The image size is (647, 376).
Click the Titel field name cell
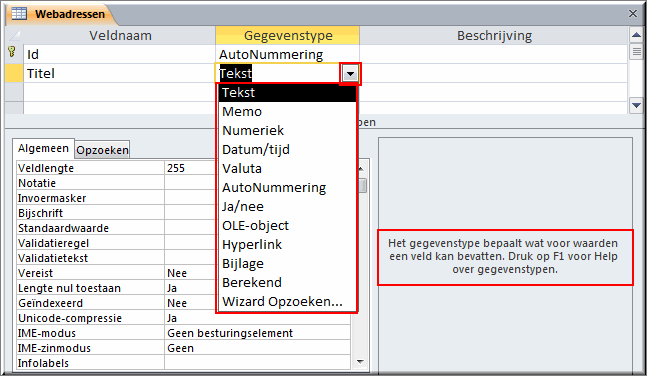(x=119, y=73)
